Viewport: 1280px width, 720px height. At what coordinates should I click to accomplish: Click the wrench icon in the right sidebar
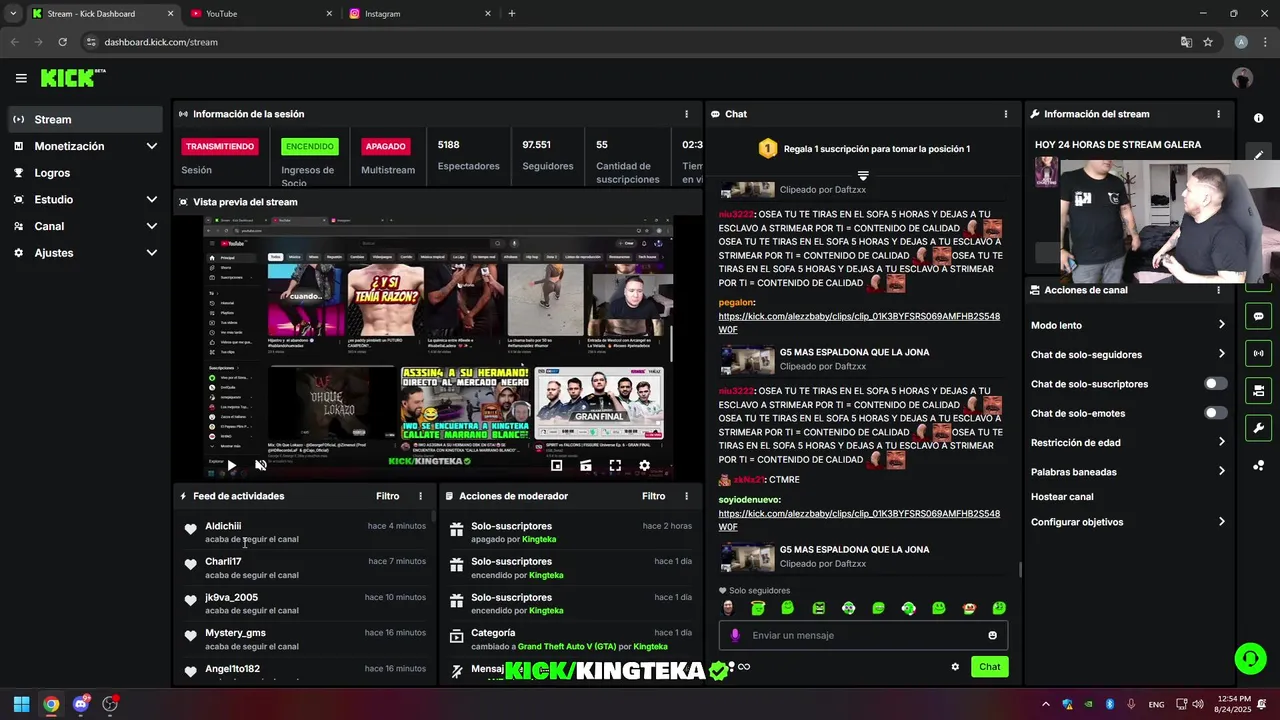pos(1258,428)
